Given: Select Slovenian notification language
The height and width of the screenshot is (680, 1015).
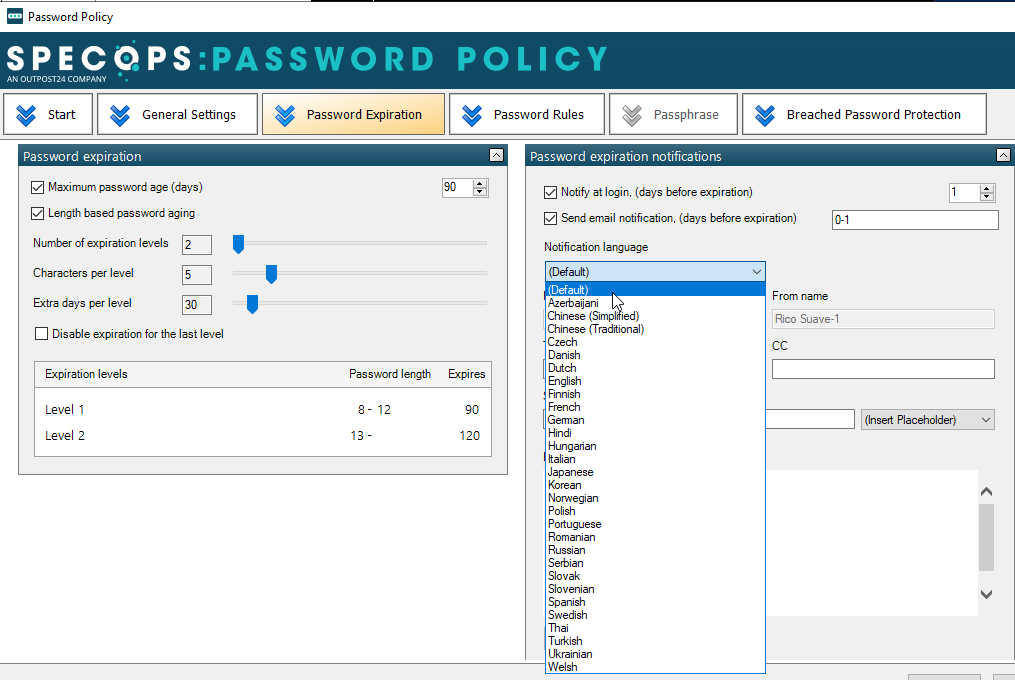Looking at the screenshot, I should pos(655,589).
